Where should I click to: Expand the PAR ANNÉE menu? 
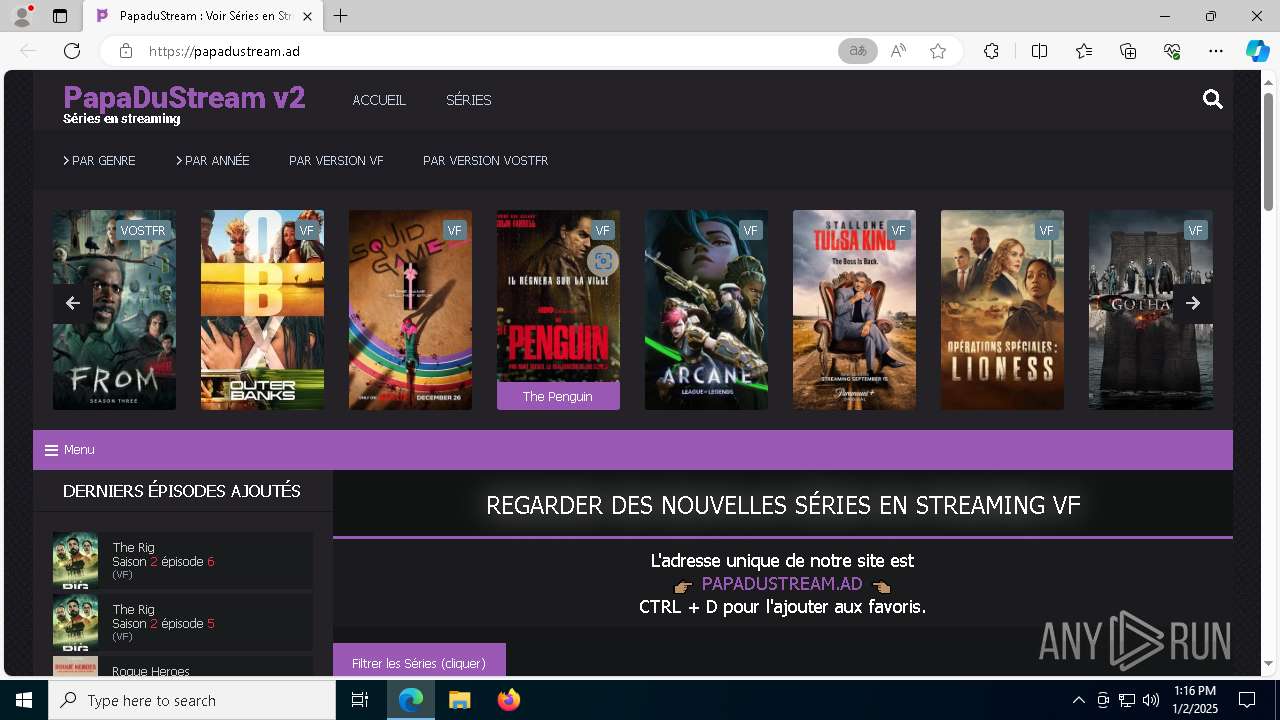pyautogui.click(x=213, y=160)
